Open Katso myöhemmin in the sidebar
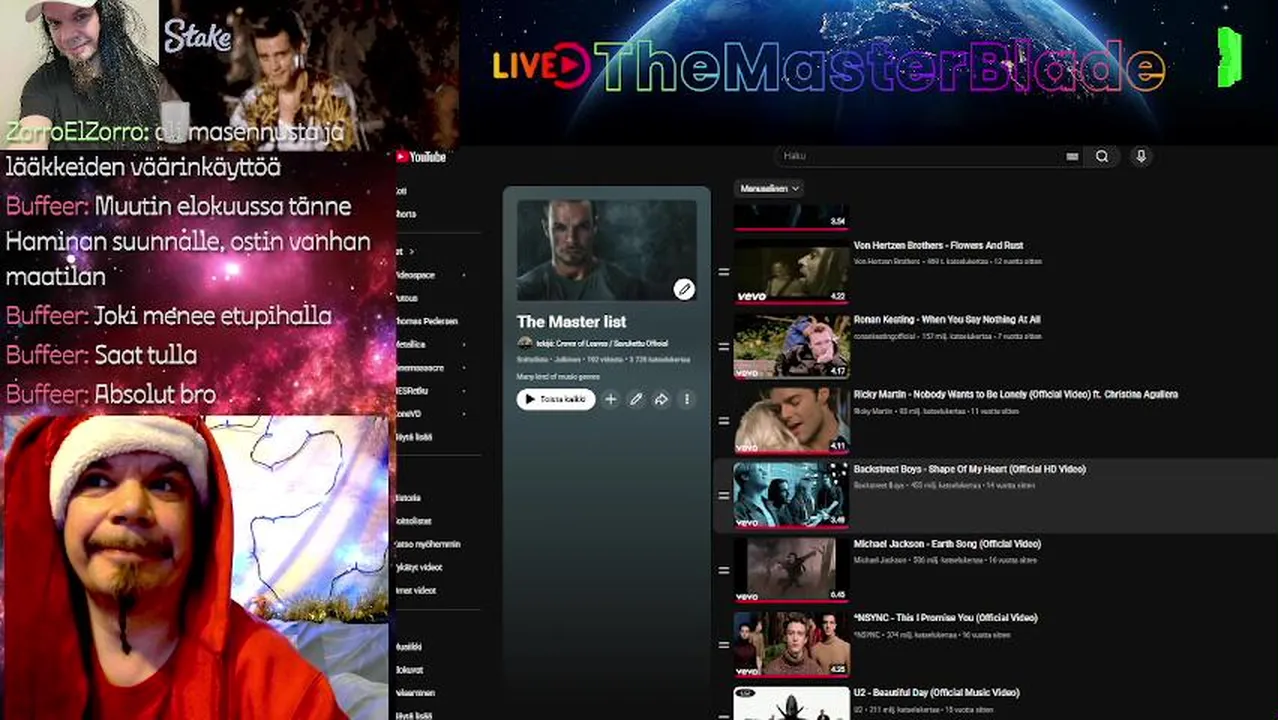1278x720 pixels. [428, 544]
